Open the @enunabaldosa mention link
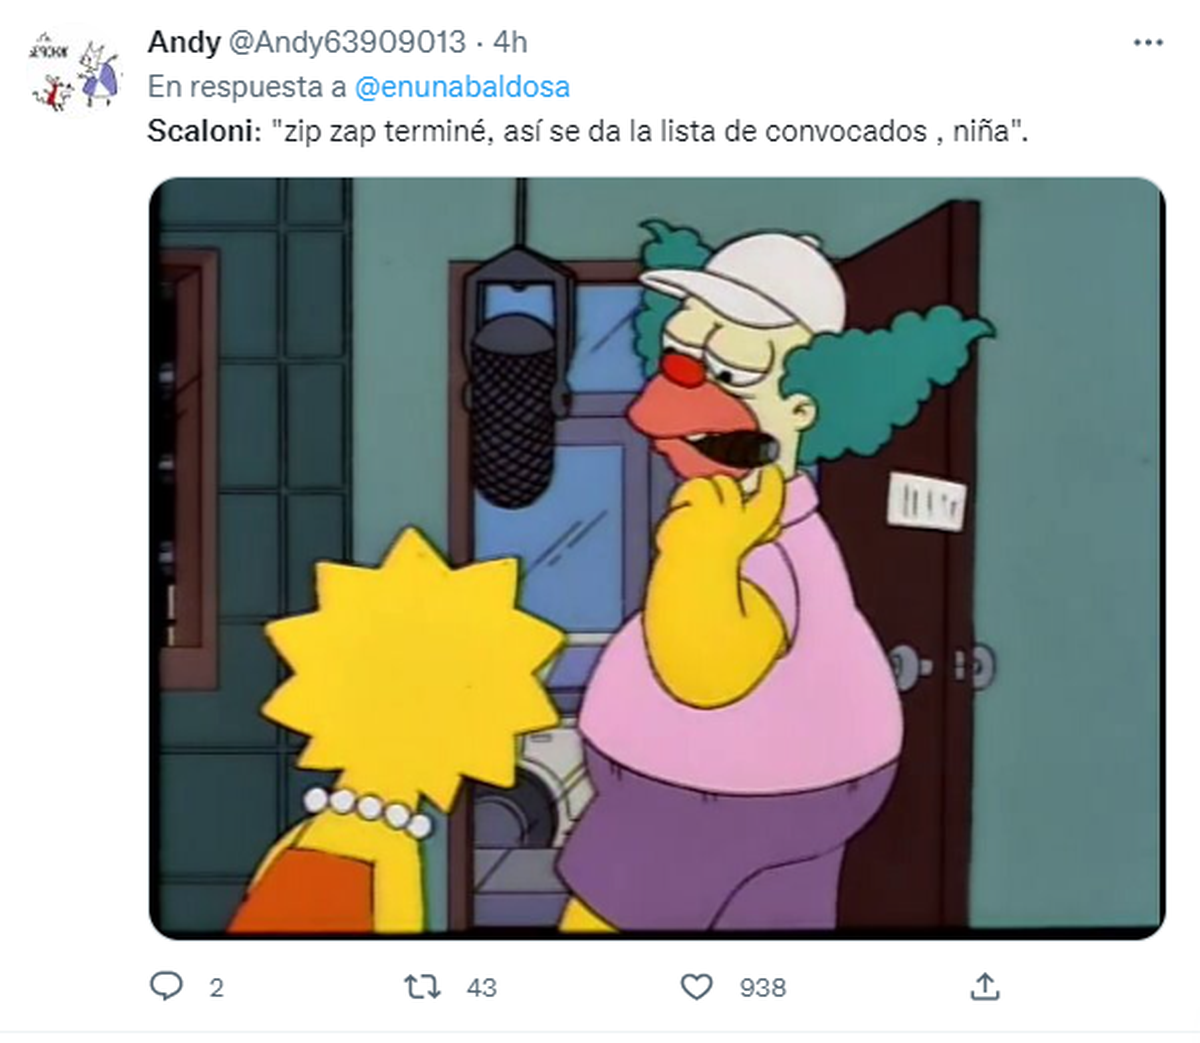 click(x=462, y=87)
